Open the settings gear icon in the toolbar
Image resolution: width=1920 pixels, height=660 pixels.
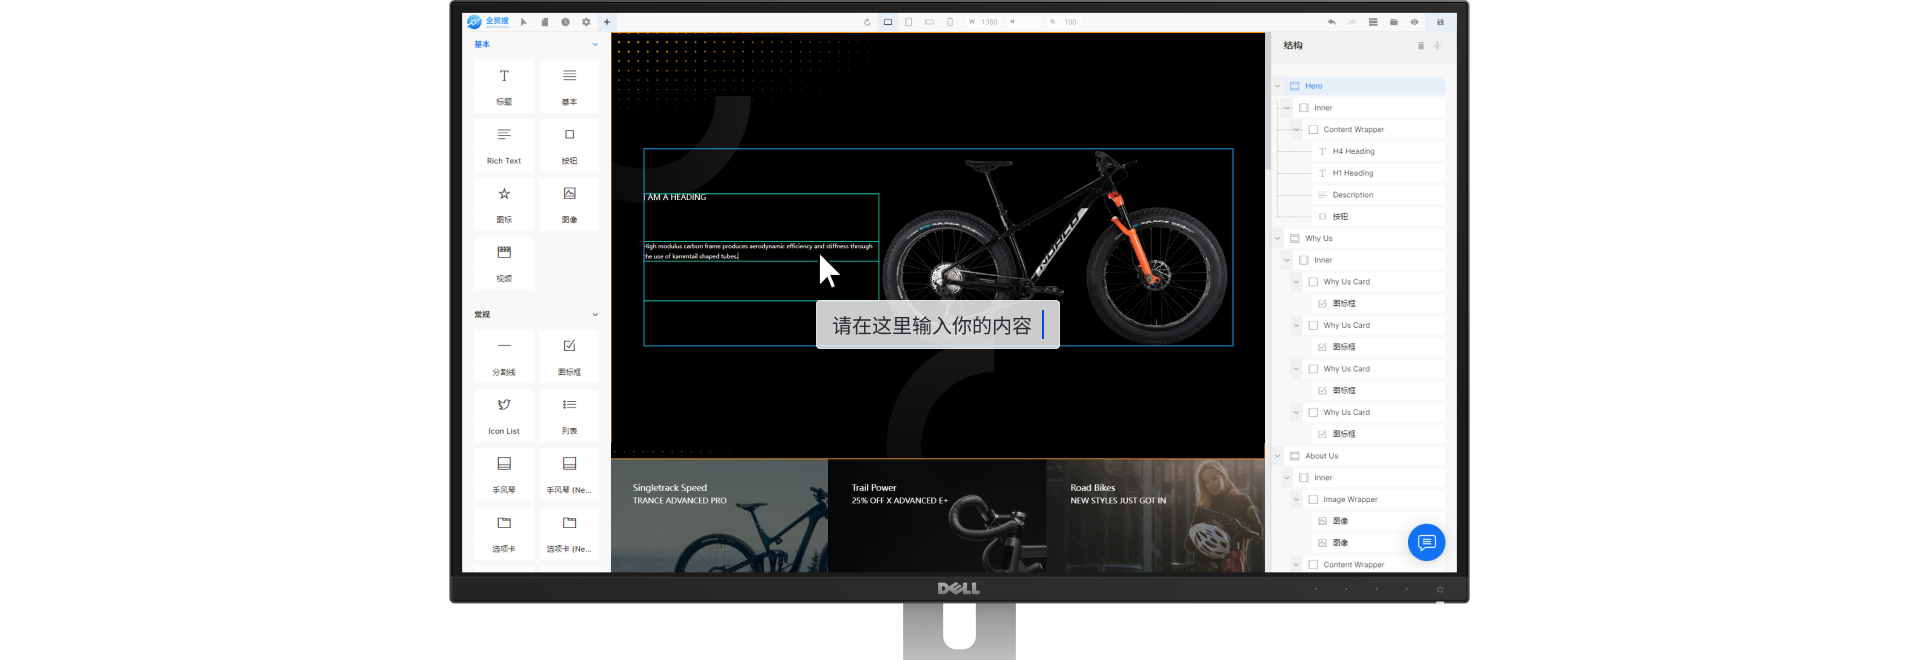[x=586, y=21]
